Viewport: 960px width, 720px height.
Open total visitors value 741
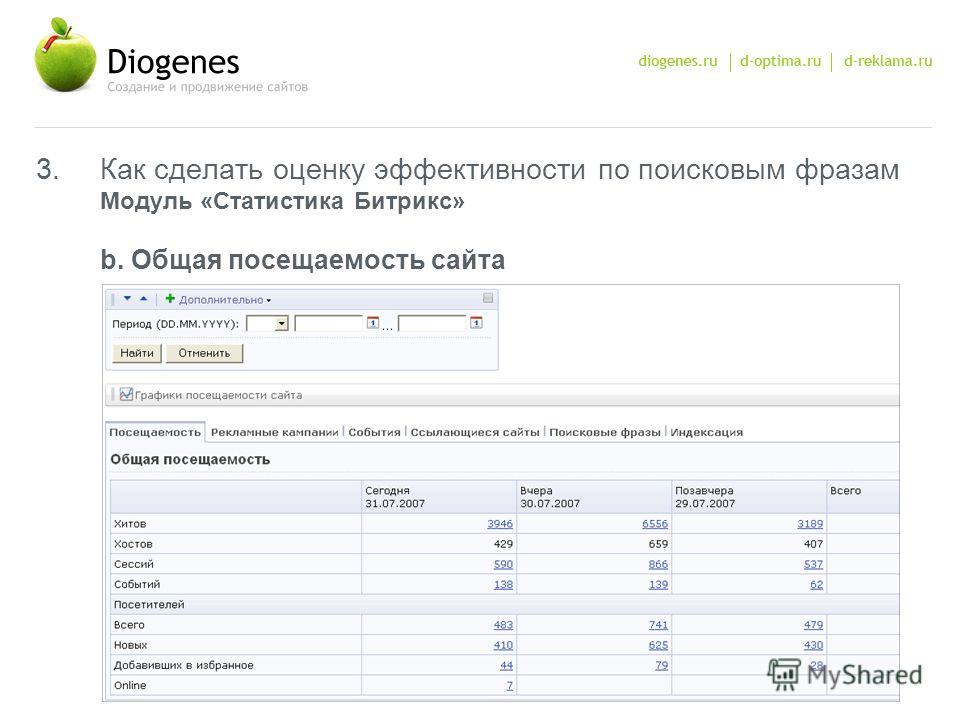tap(658, 624)
